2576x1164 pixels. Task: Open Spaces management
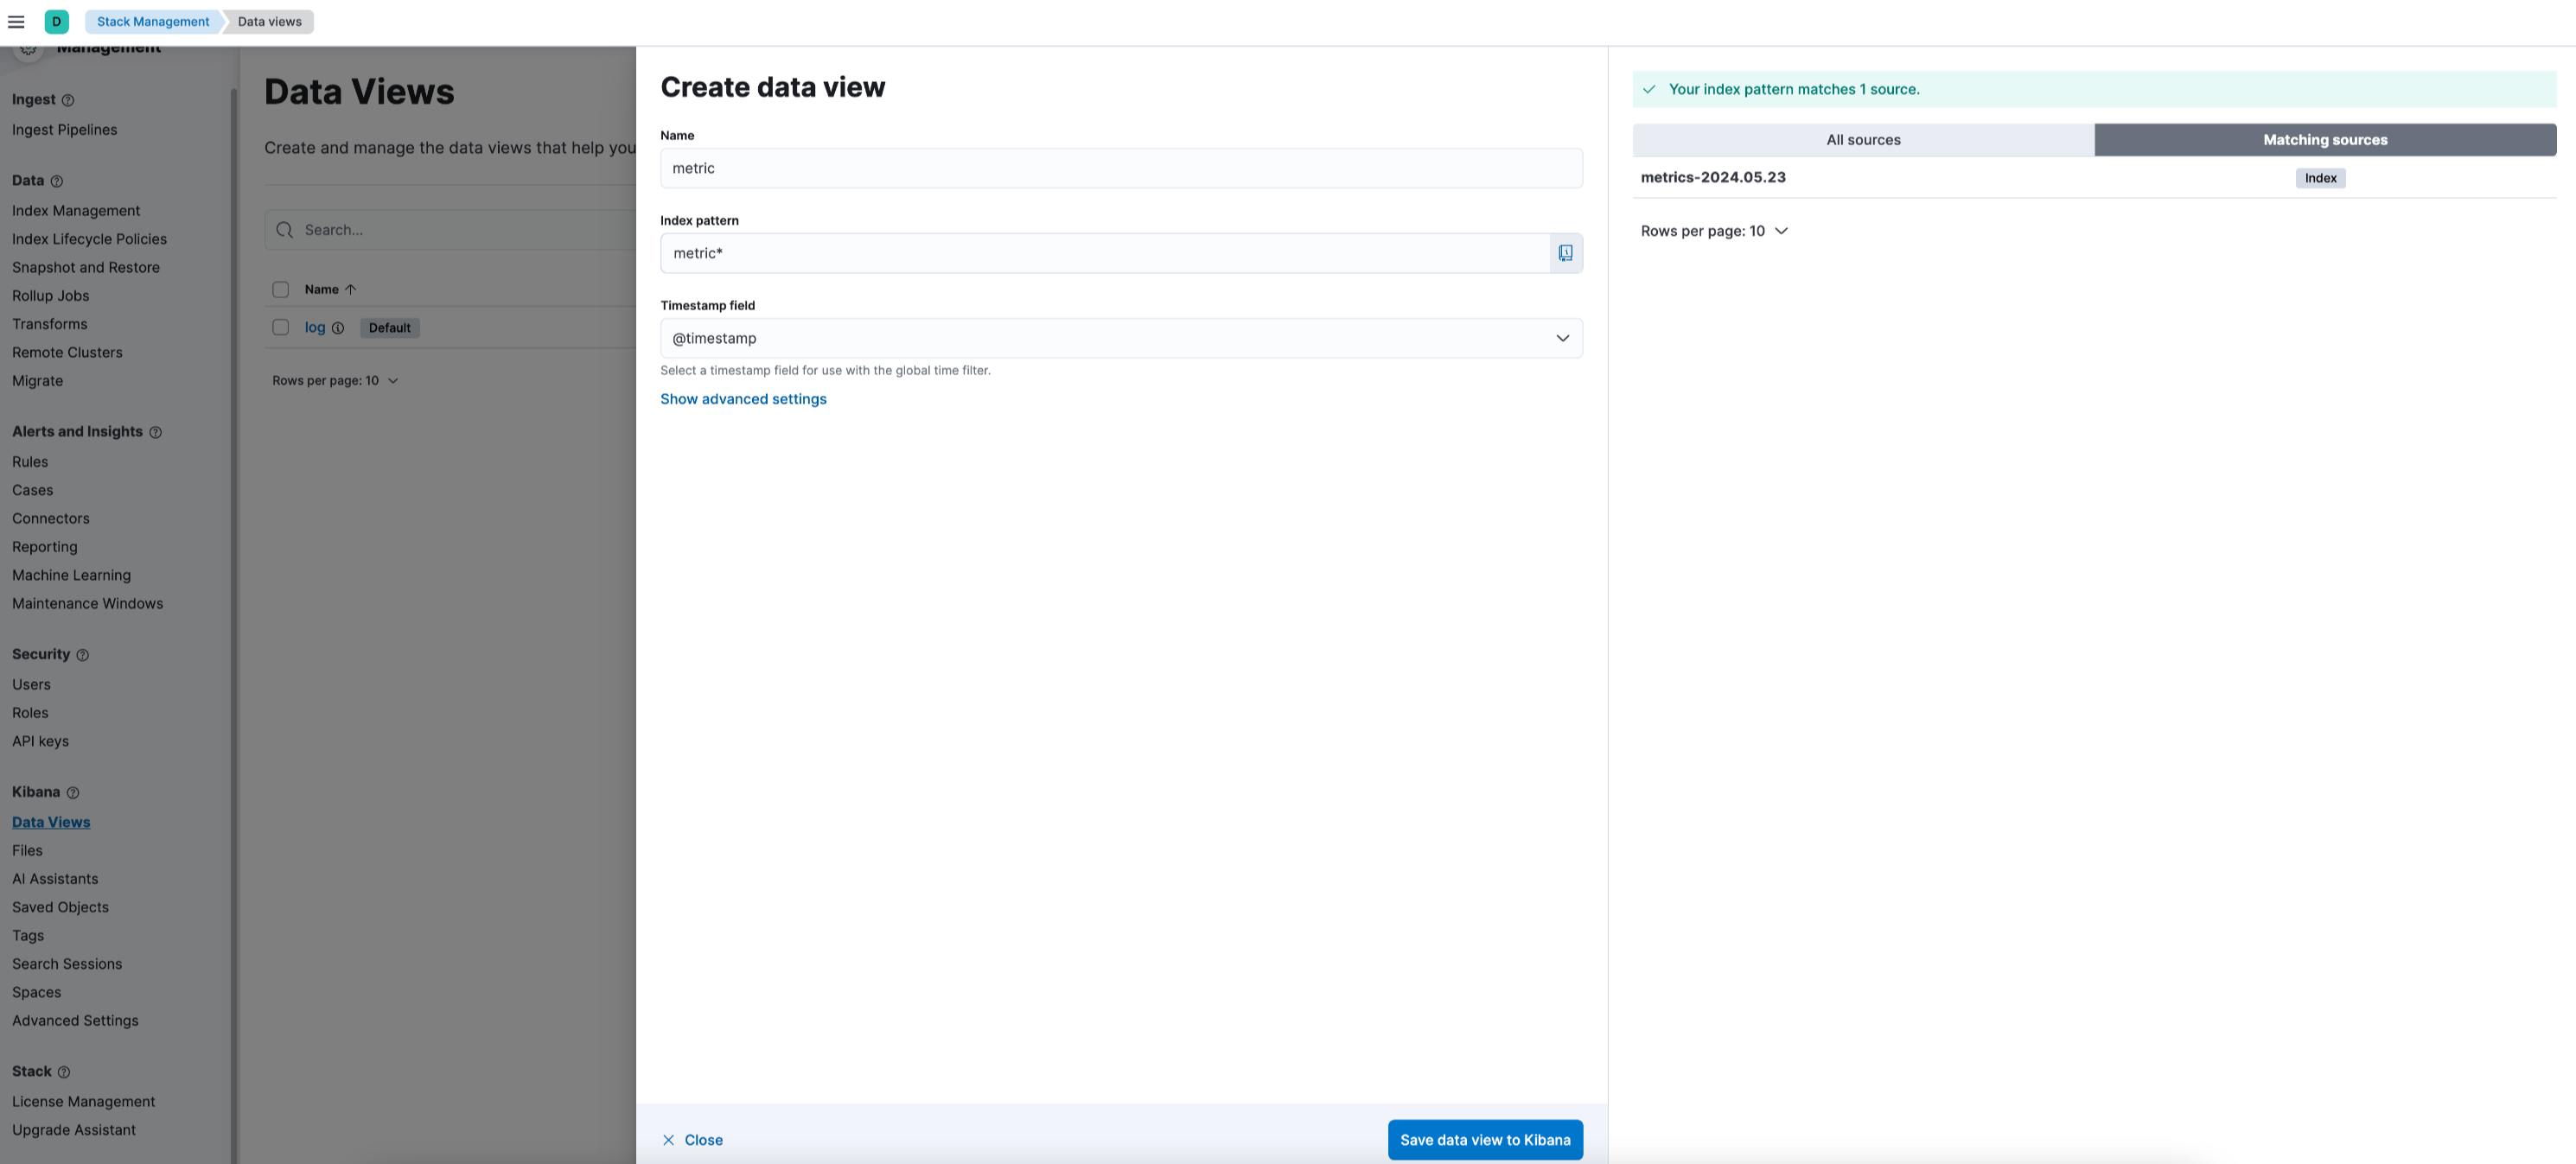click(36, 992)
